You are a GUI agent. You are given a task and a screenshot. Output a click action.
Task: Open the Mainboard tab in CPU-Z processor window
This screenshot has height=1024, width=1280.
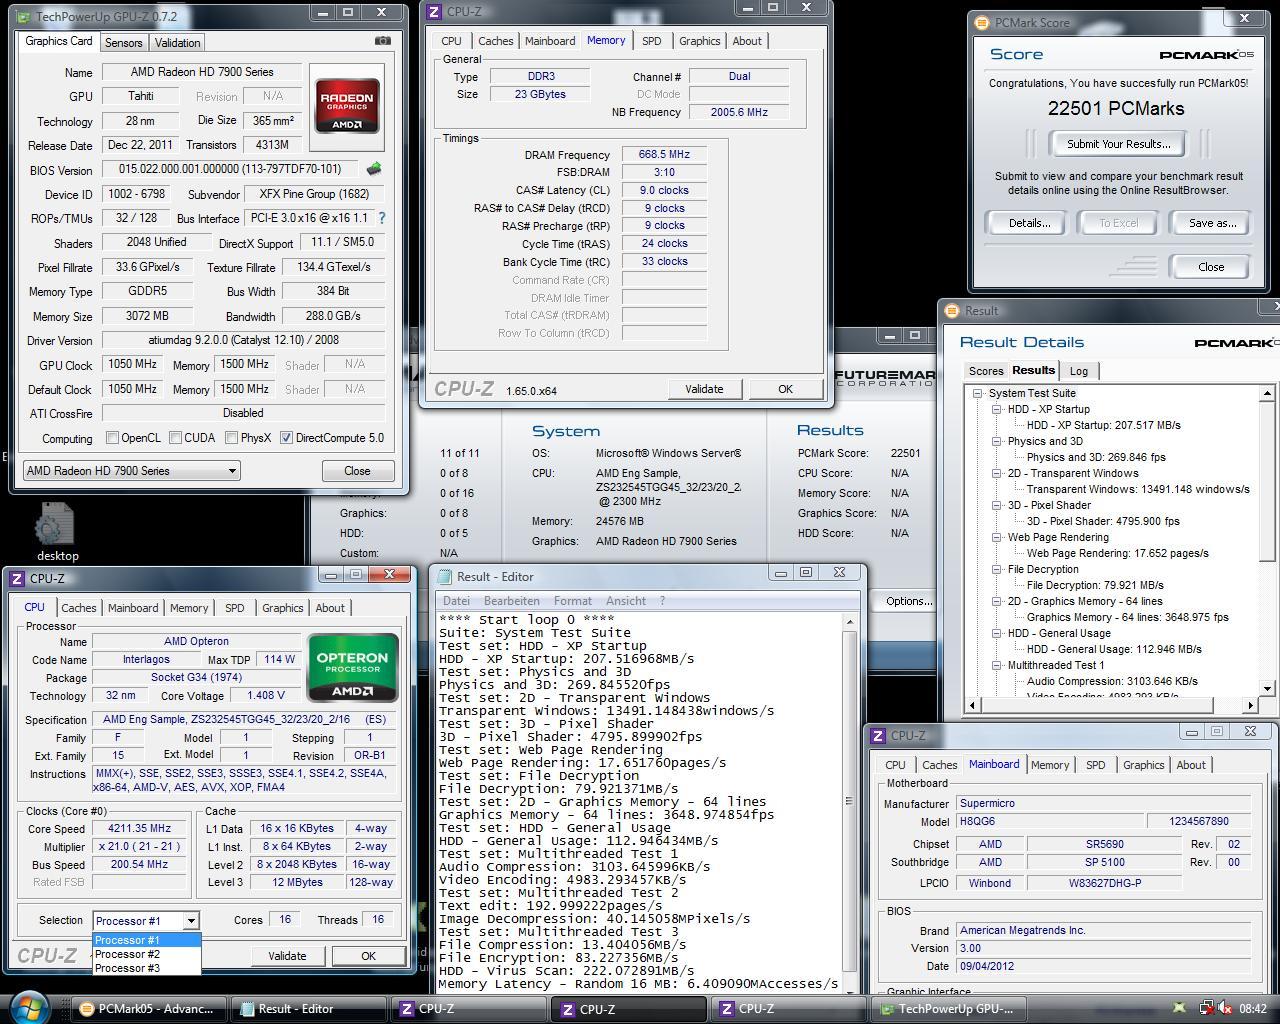pos(133,608)
